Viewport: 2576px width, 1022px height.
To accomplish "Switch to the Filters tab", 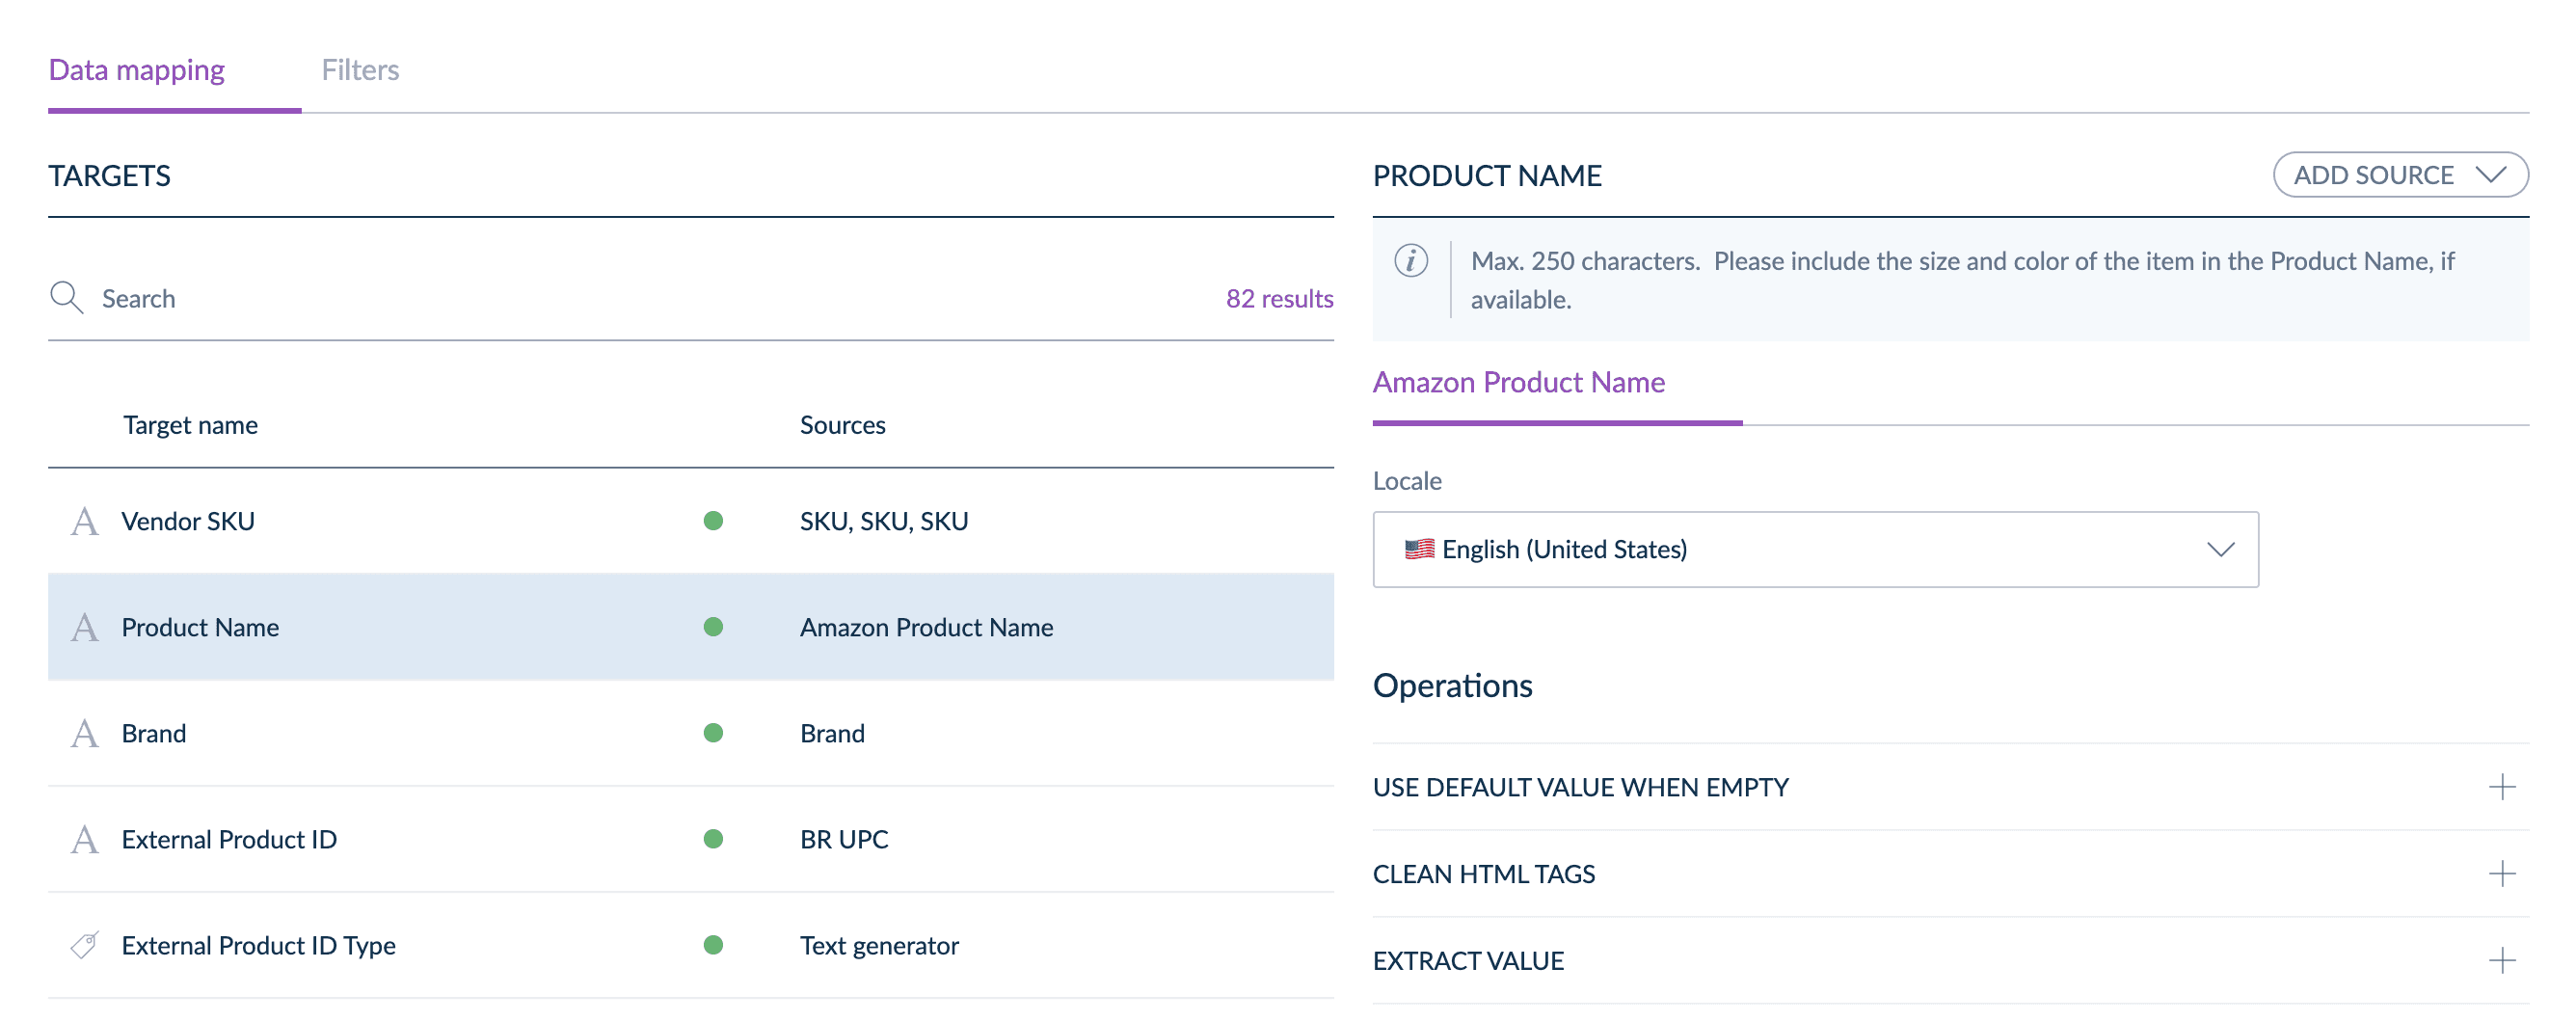I will (x=360, y=70).
